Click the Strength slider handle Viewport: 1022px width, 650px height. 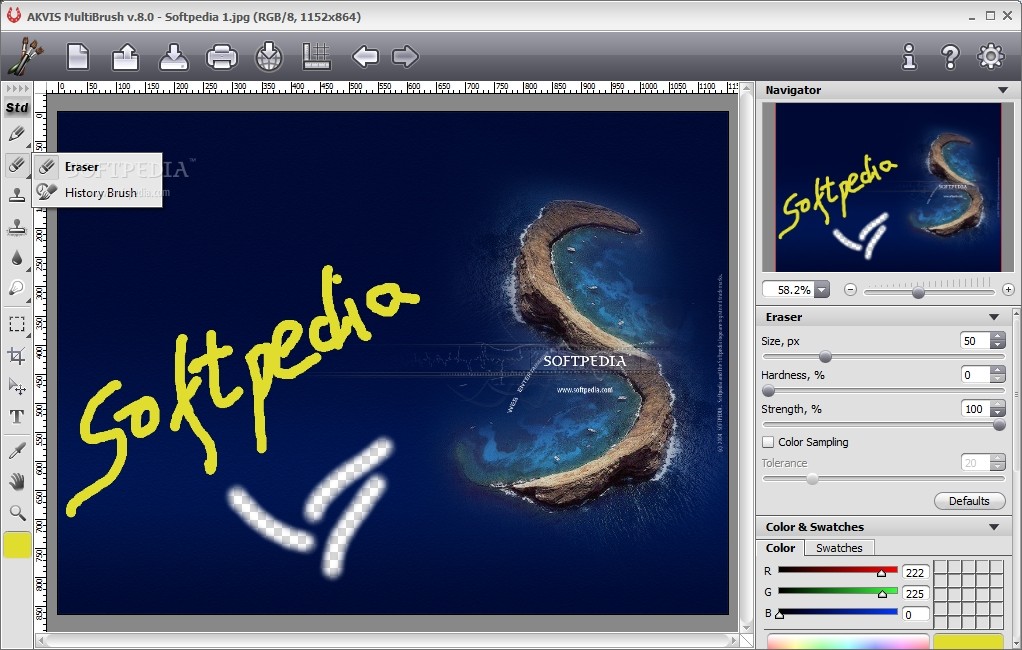[999, 424]
